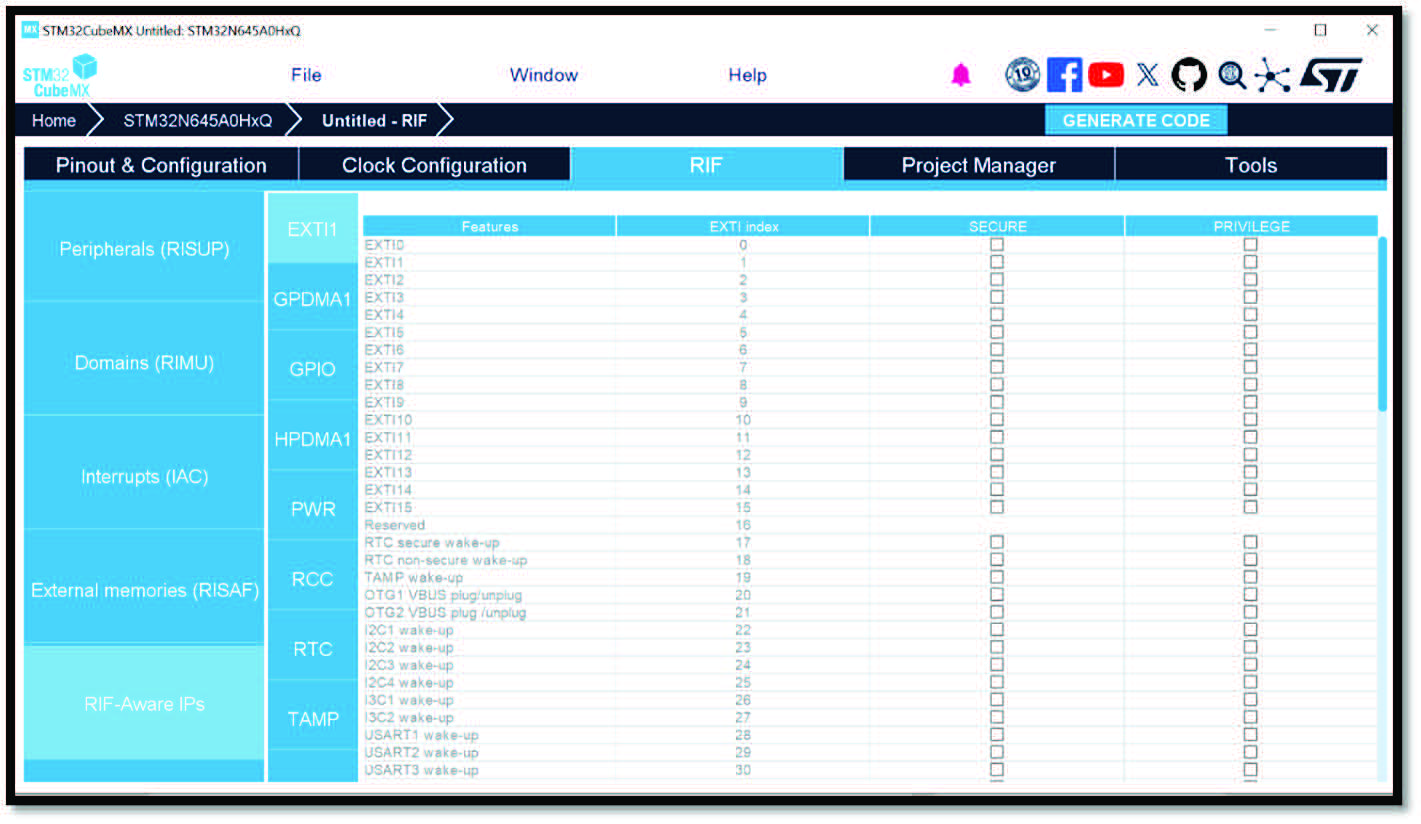Select the EXTI1 side tab
Screen dimensions: 1421x824
(313, 229)
